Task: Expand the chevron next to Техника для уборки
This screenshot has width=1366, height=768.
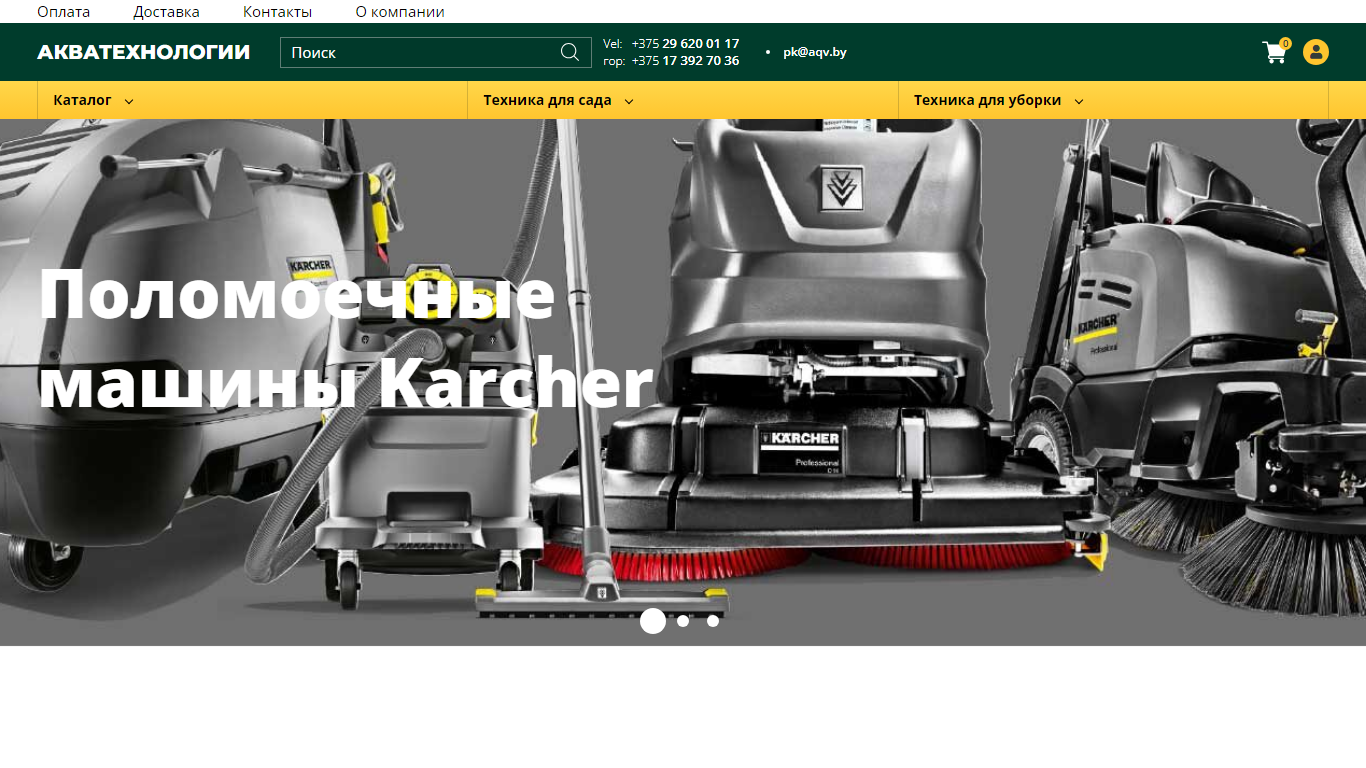Action: pyautogui.click(x=1079, y=101)
